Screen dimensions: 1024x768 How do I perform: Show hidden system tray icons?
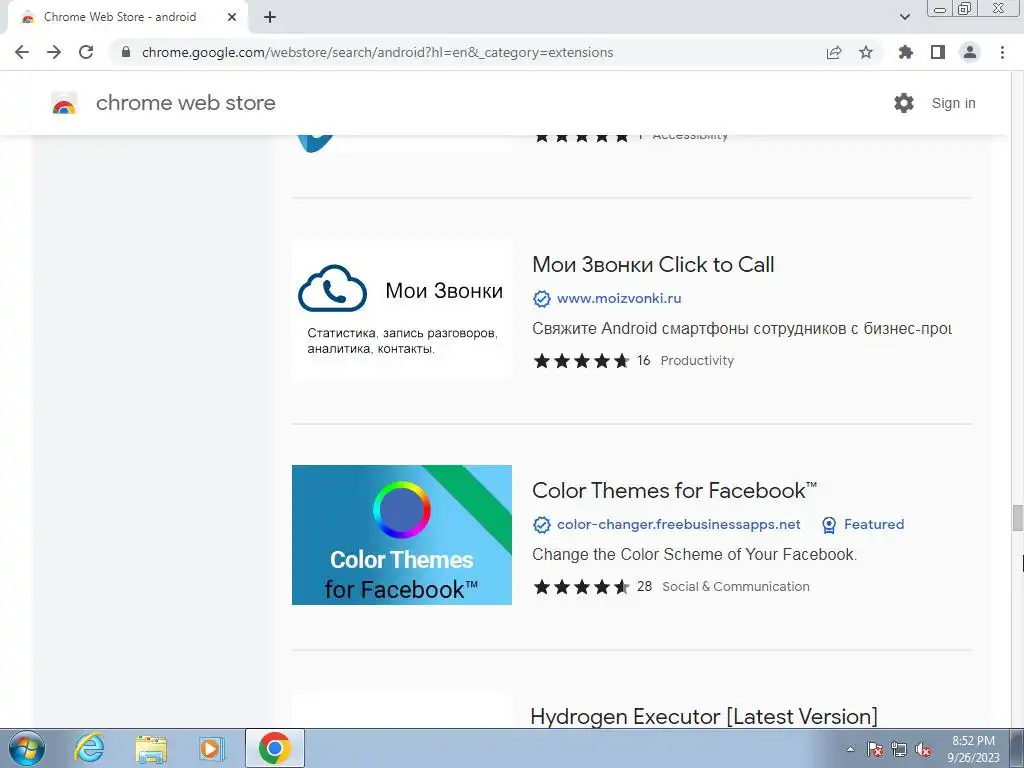click(850, 749)
